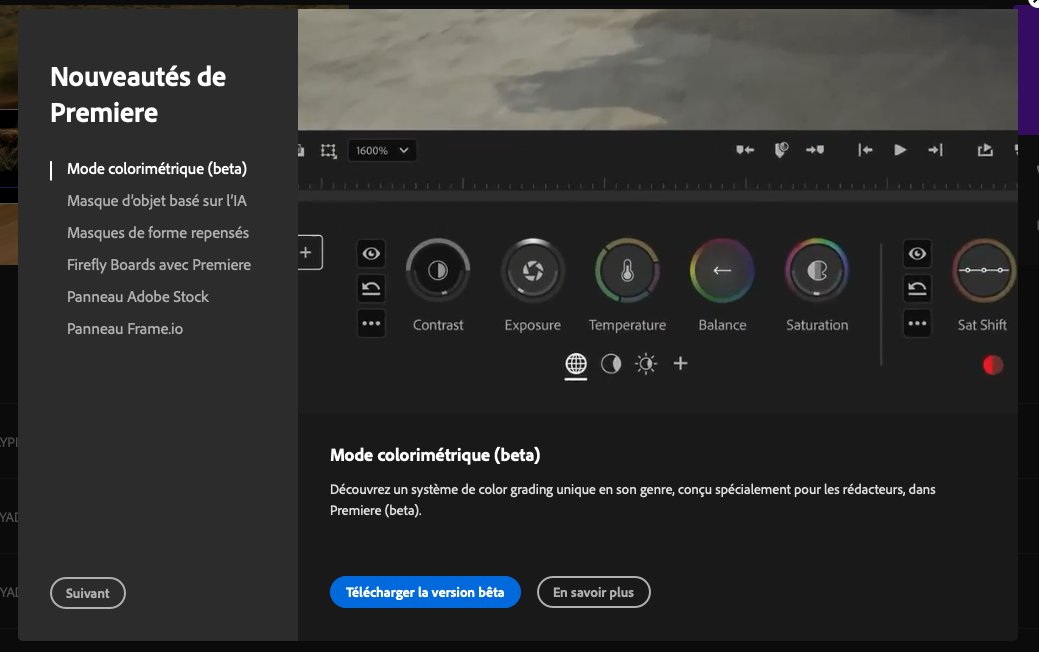This screenshot has width=1039, height=652.
Task: Click the time ruler under preview
Action: 657,184
